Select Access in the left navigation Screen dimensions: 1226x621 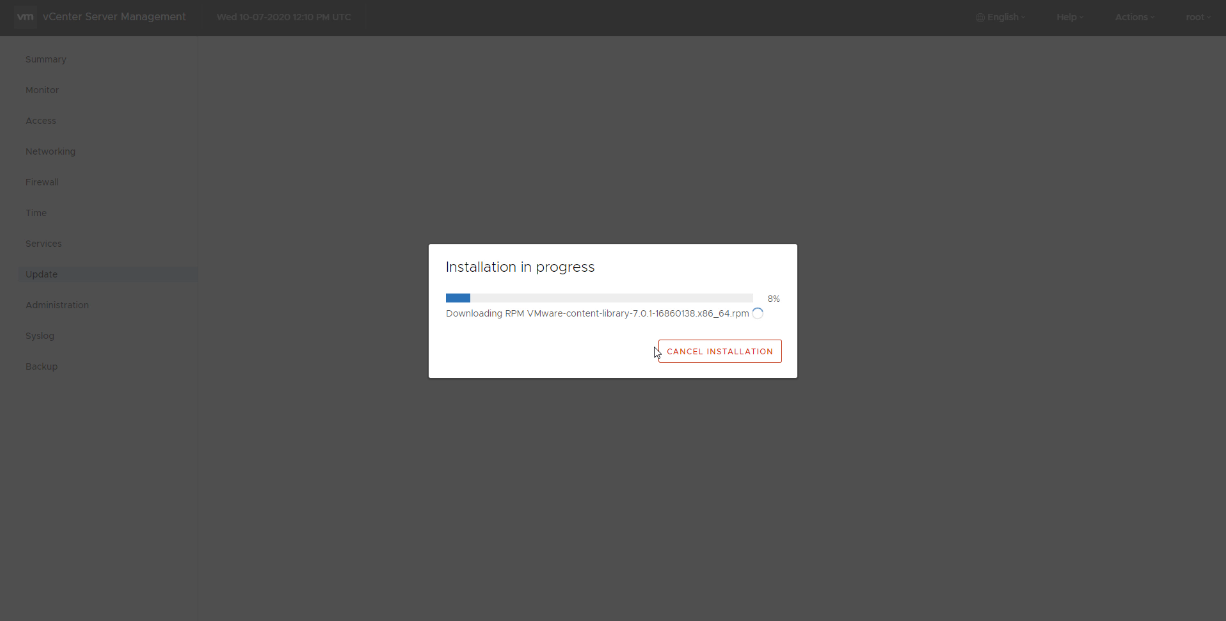[41, 121]
